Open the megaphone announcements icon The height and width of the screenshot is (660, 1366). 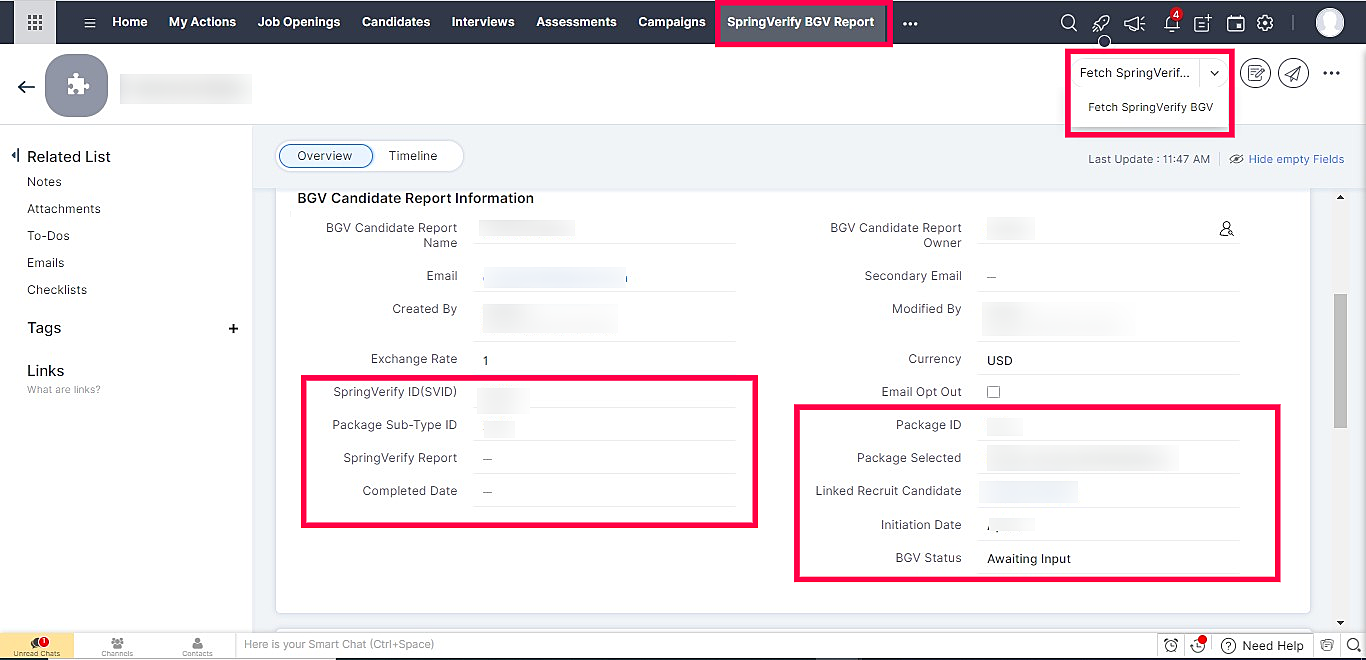click(x=1134, y=23)
